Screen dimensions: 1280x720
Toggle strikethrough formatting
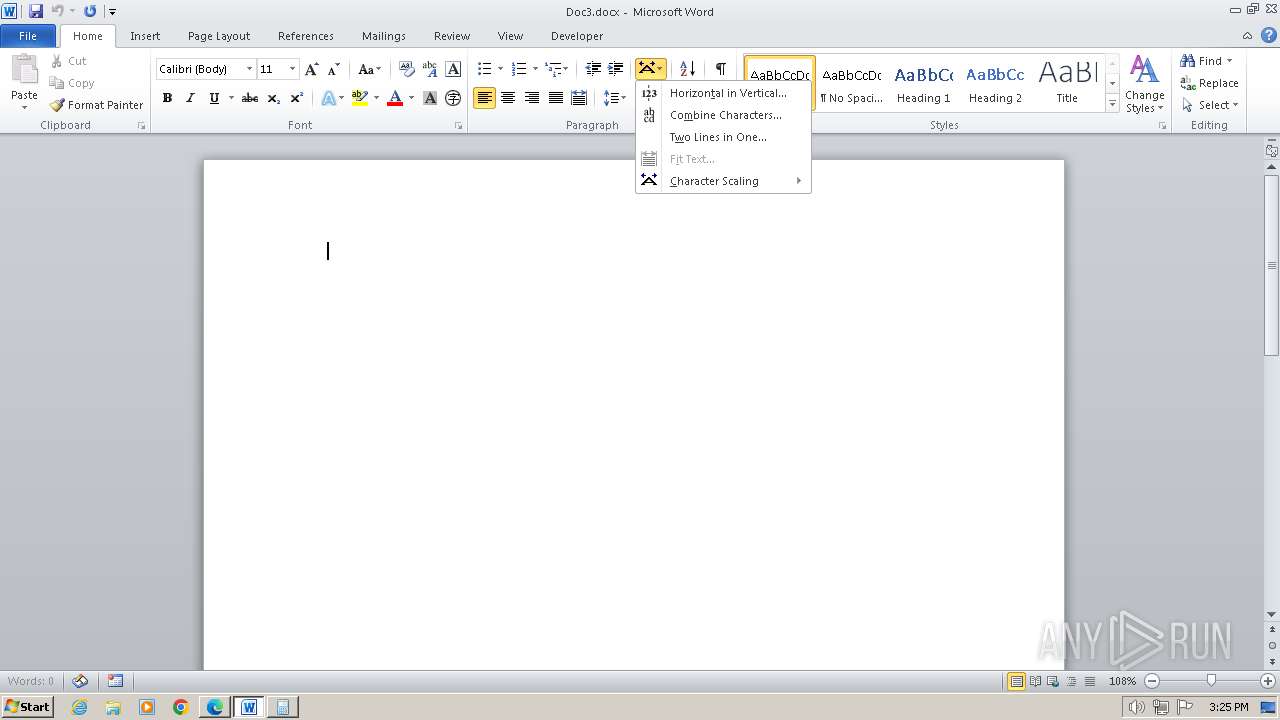(x=250, y=98)
